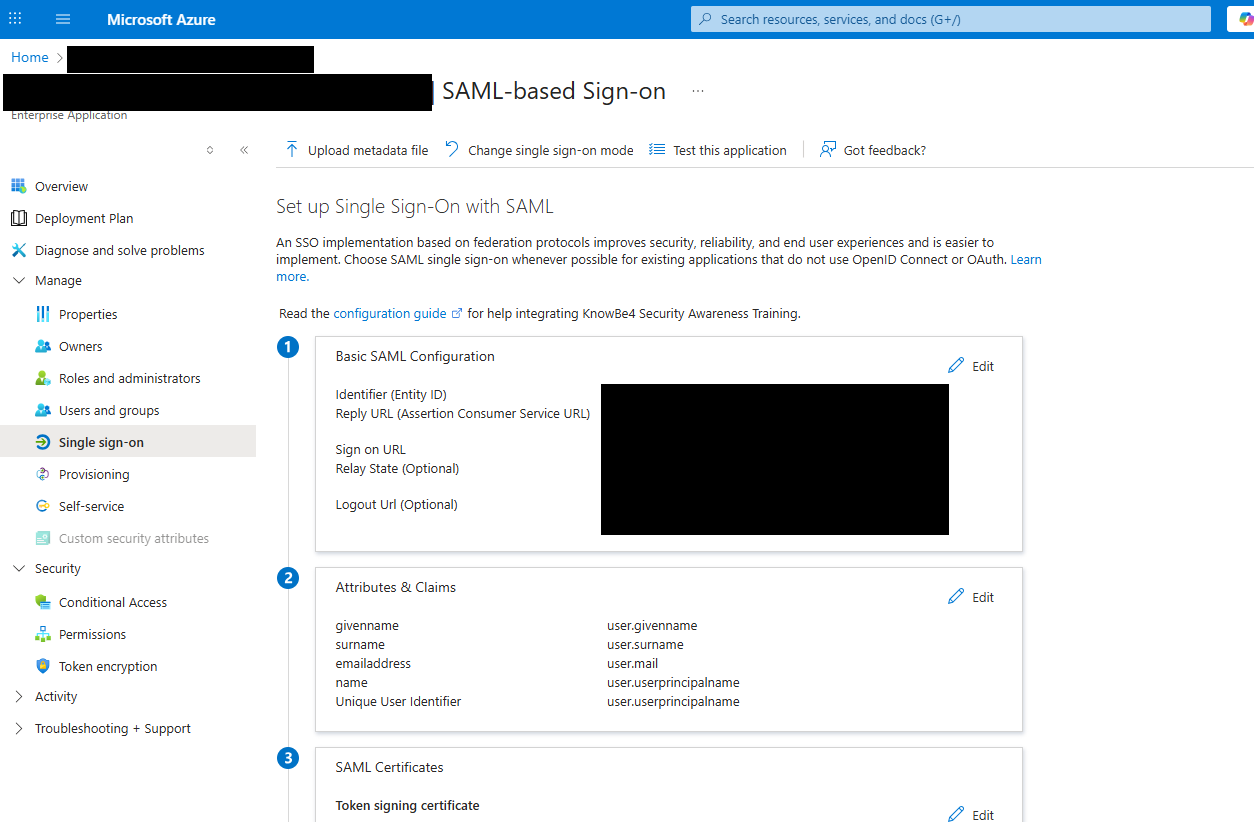
Task: Collapse the Security section
Action: [18, 569]
